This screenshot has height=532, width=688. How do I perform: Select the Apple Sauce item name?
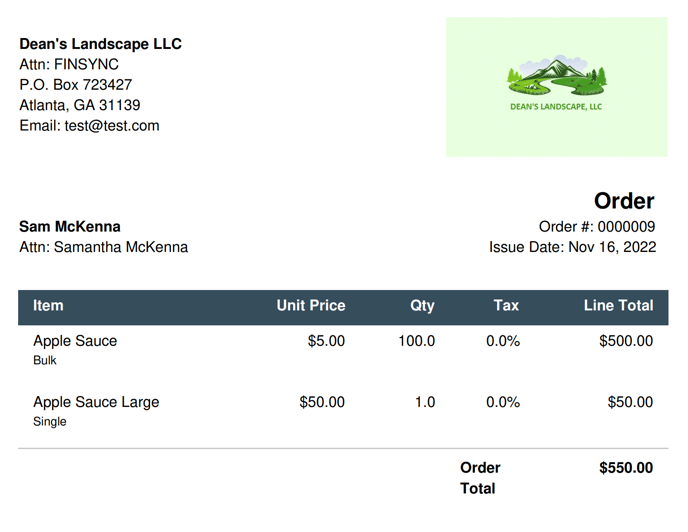pyautogui.click(x=75, y=341)
